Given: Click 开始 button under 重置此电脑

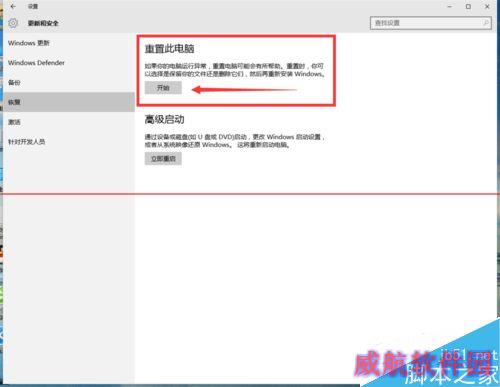Looking at the screenshot, I should tap(163, 88).
